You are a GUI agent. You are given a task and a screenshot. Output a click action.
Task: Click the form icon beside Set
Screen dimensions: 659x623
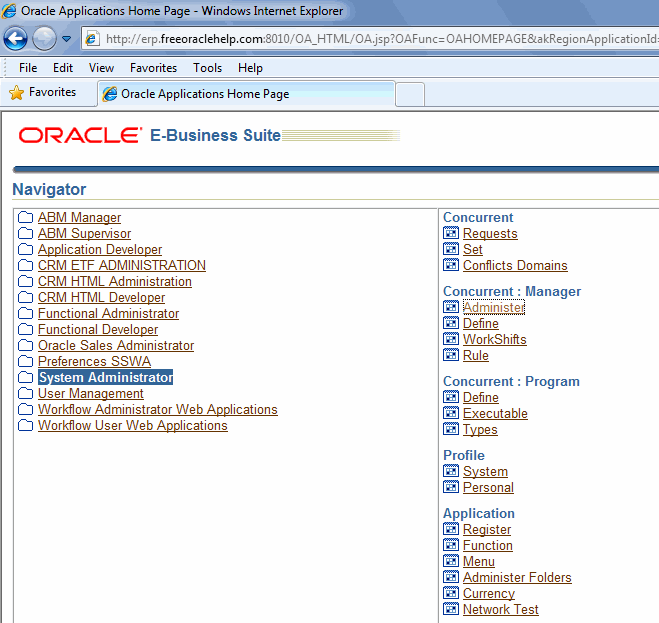click(451, 249)
